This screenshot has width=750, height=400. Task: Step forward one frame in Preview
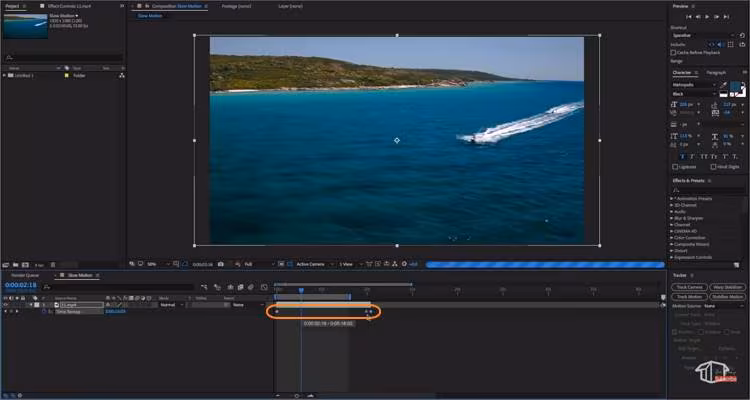pos(717,17)
